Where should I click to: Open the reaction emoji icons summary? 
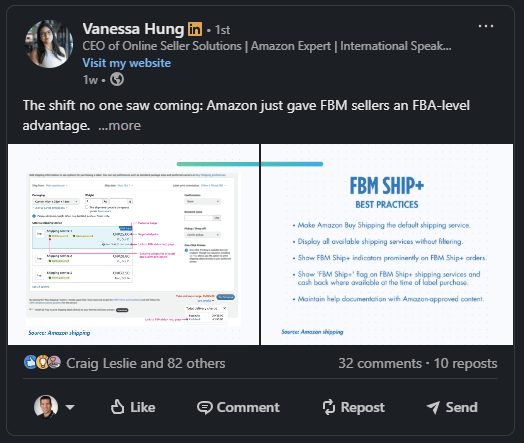coord(42,362)
